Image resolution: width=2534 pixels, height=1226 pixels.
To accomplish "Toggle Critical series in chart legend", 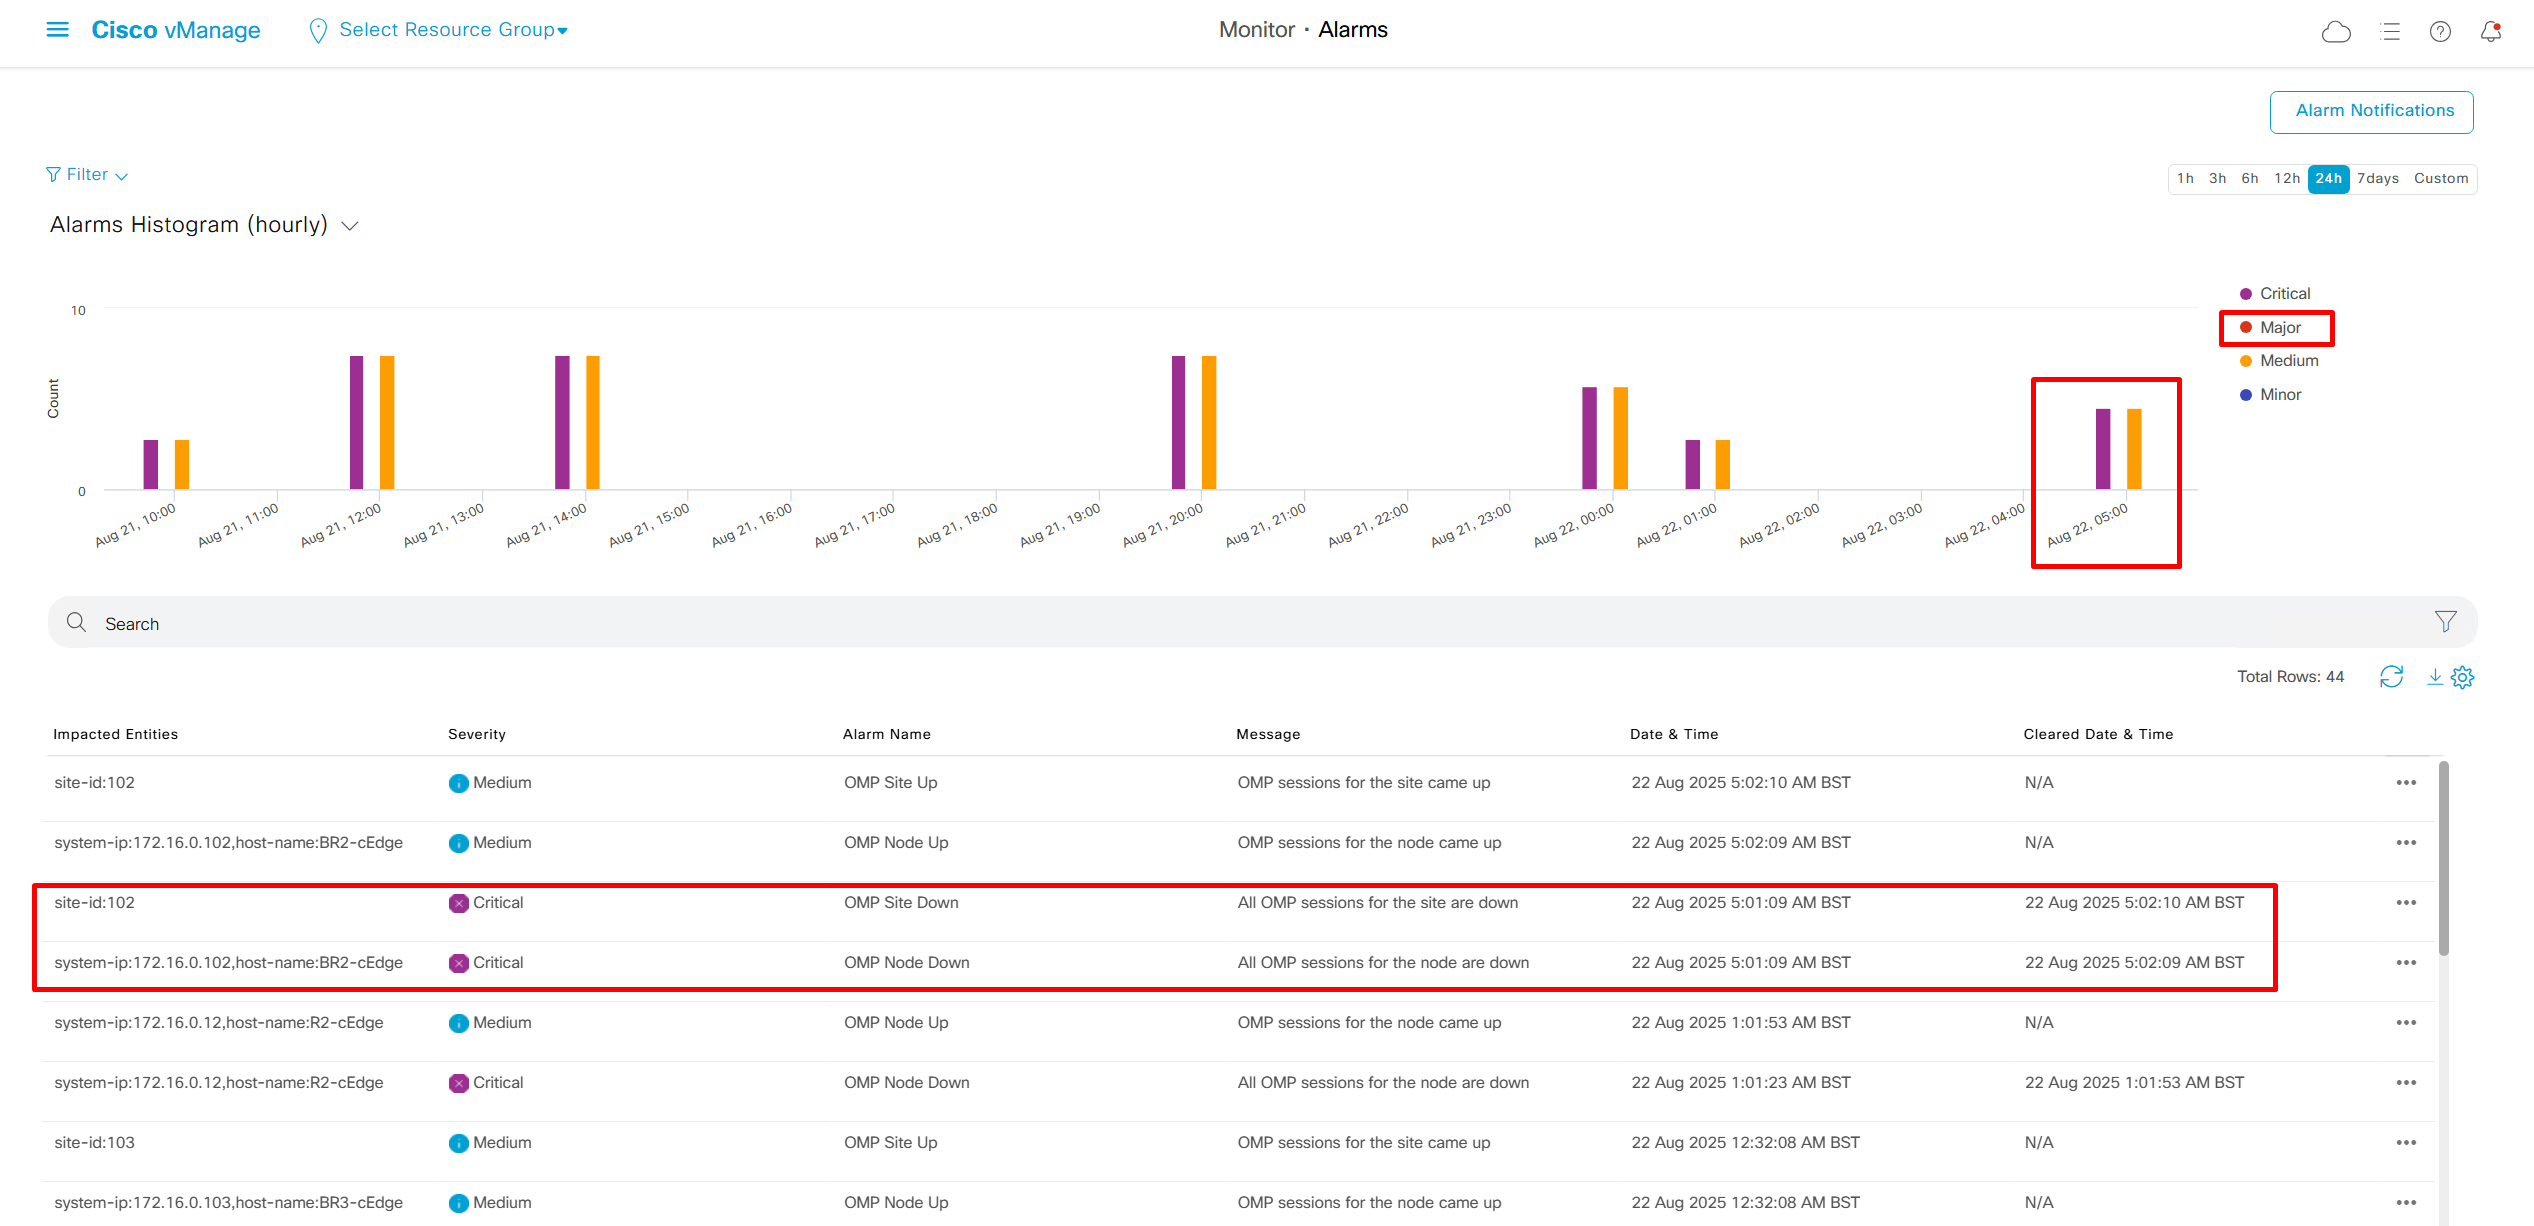I will [2284, 294].
